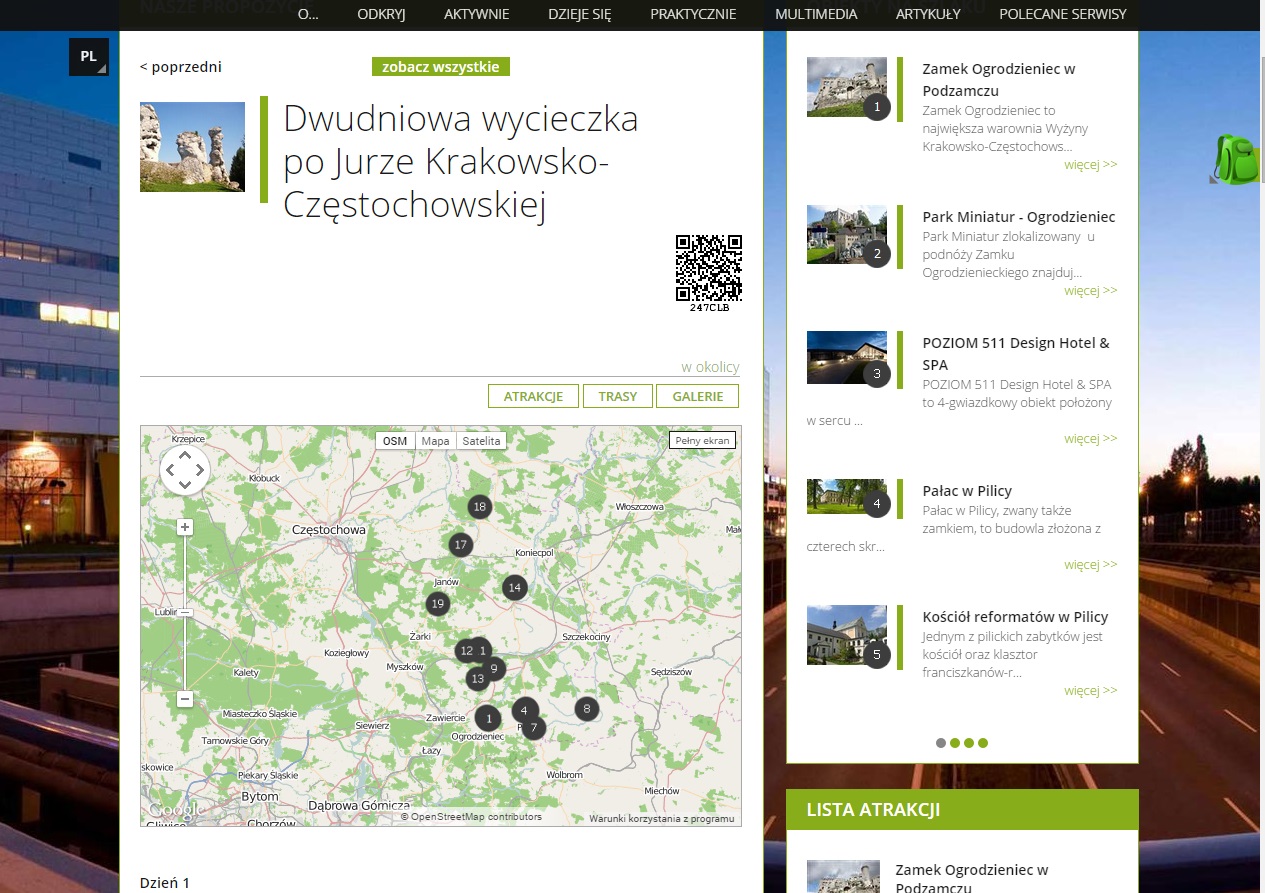Open the PRAKTYCZNIE menu
1265x893 pixels.
tap(693, 14)
